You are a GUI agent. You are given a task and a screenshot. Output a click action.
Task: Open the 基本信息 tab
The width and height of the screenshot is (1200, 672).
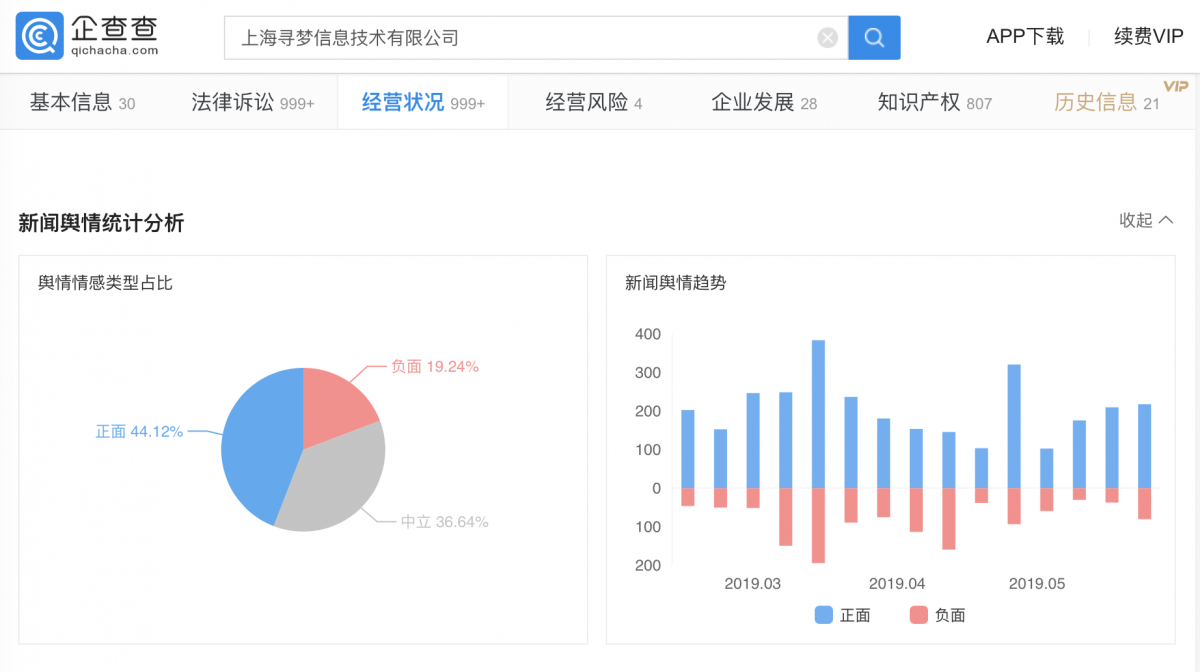pyautogui.click(x=82, y=102)
